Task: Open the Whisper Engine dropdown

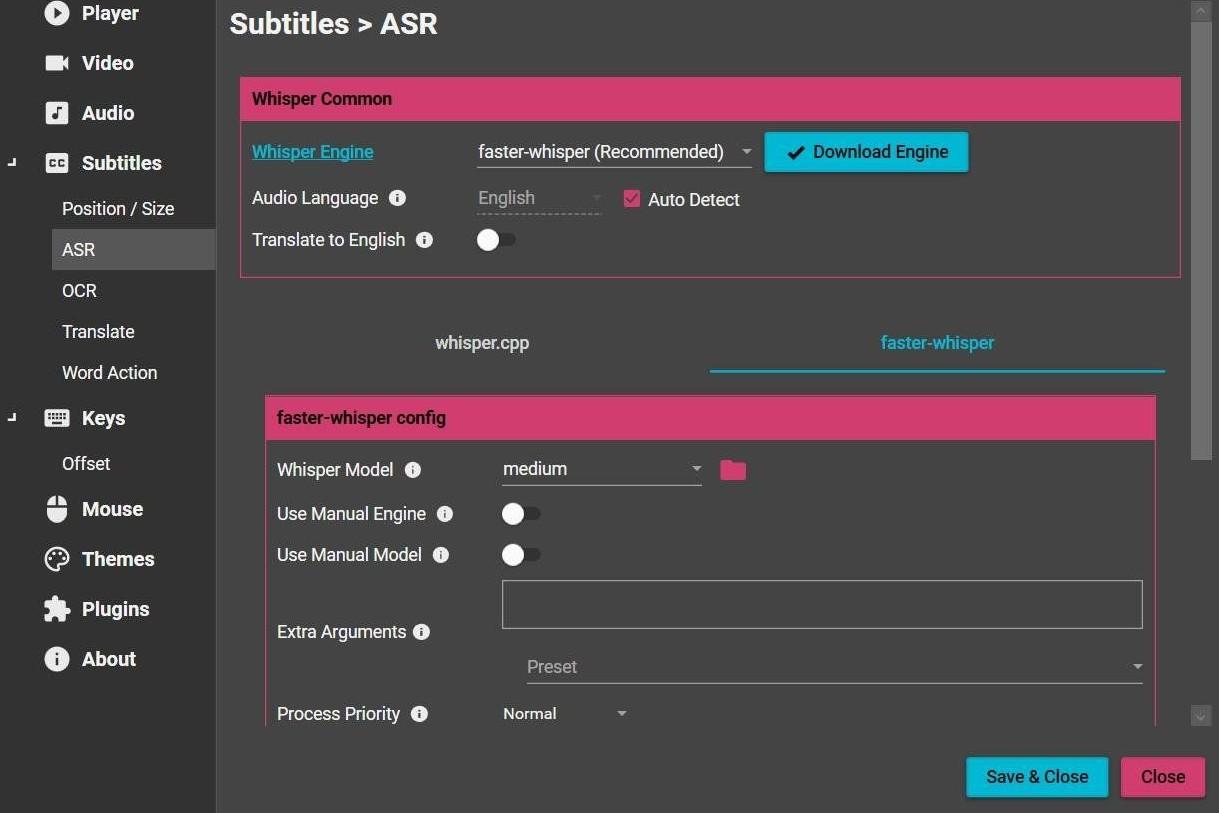Action: [x=614, y=152]
